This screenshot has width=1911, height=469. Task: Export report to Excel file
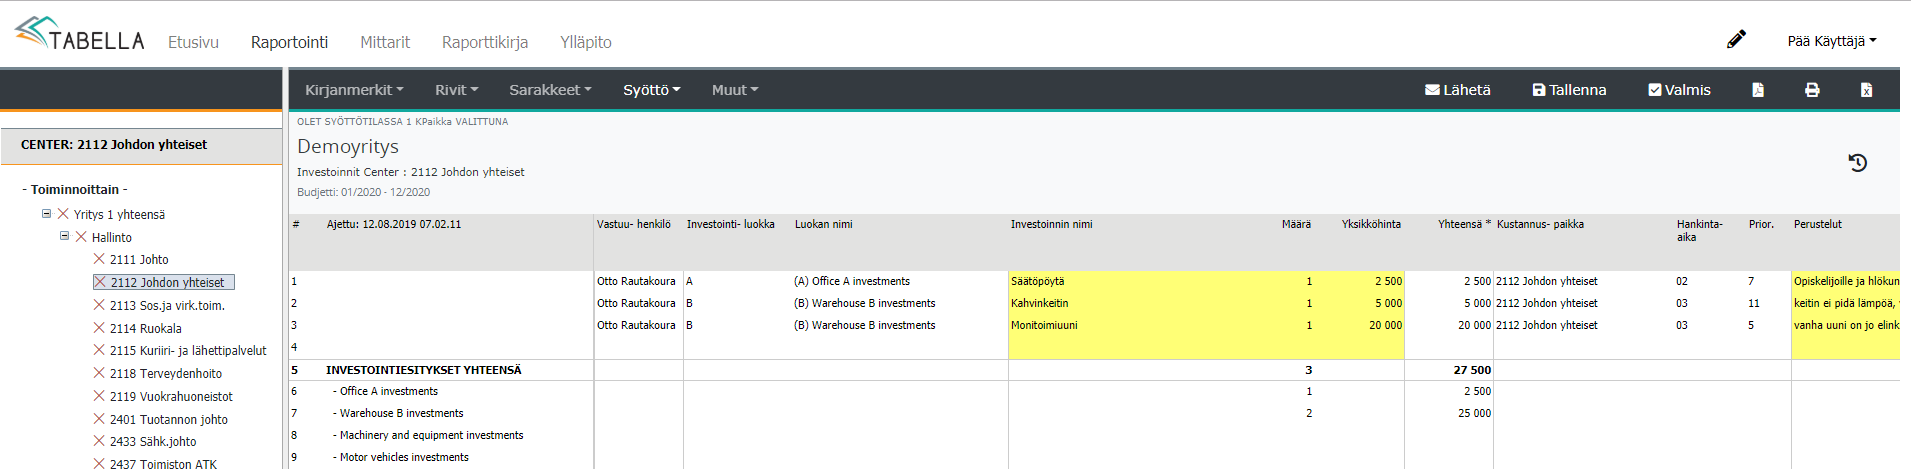click(x=1866, y=90)
